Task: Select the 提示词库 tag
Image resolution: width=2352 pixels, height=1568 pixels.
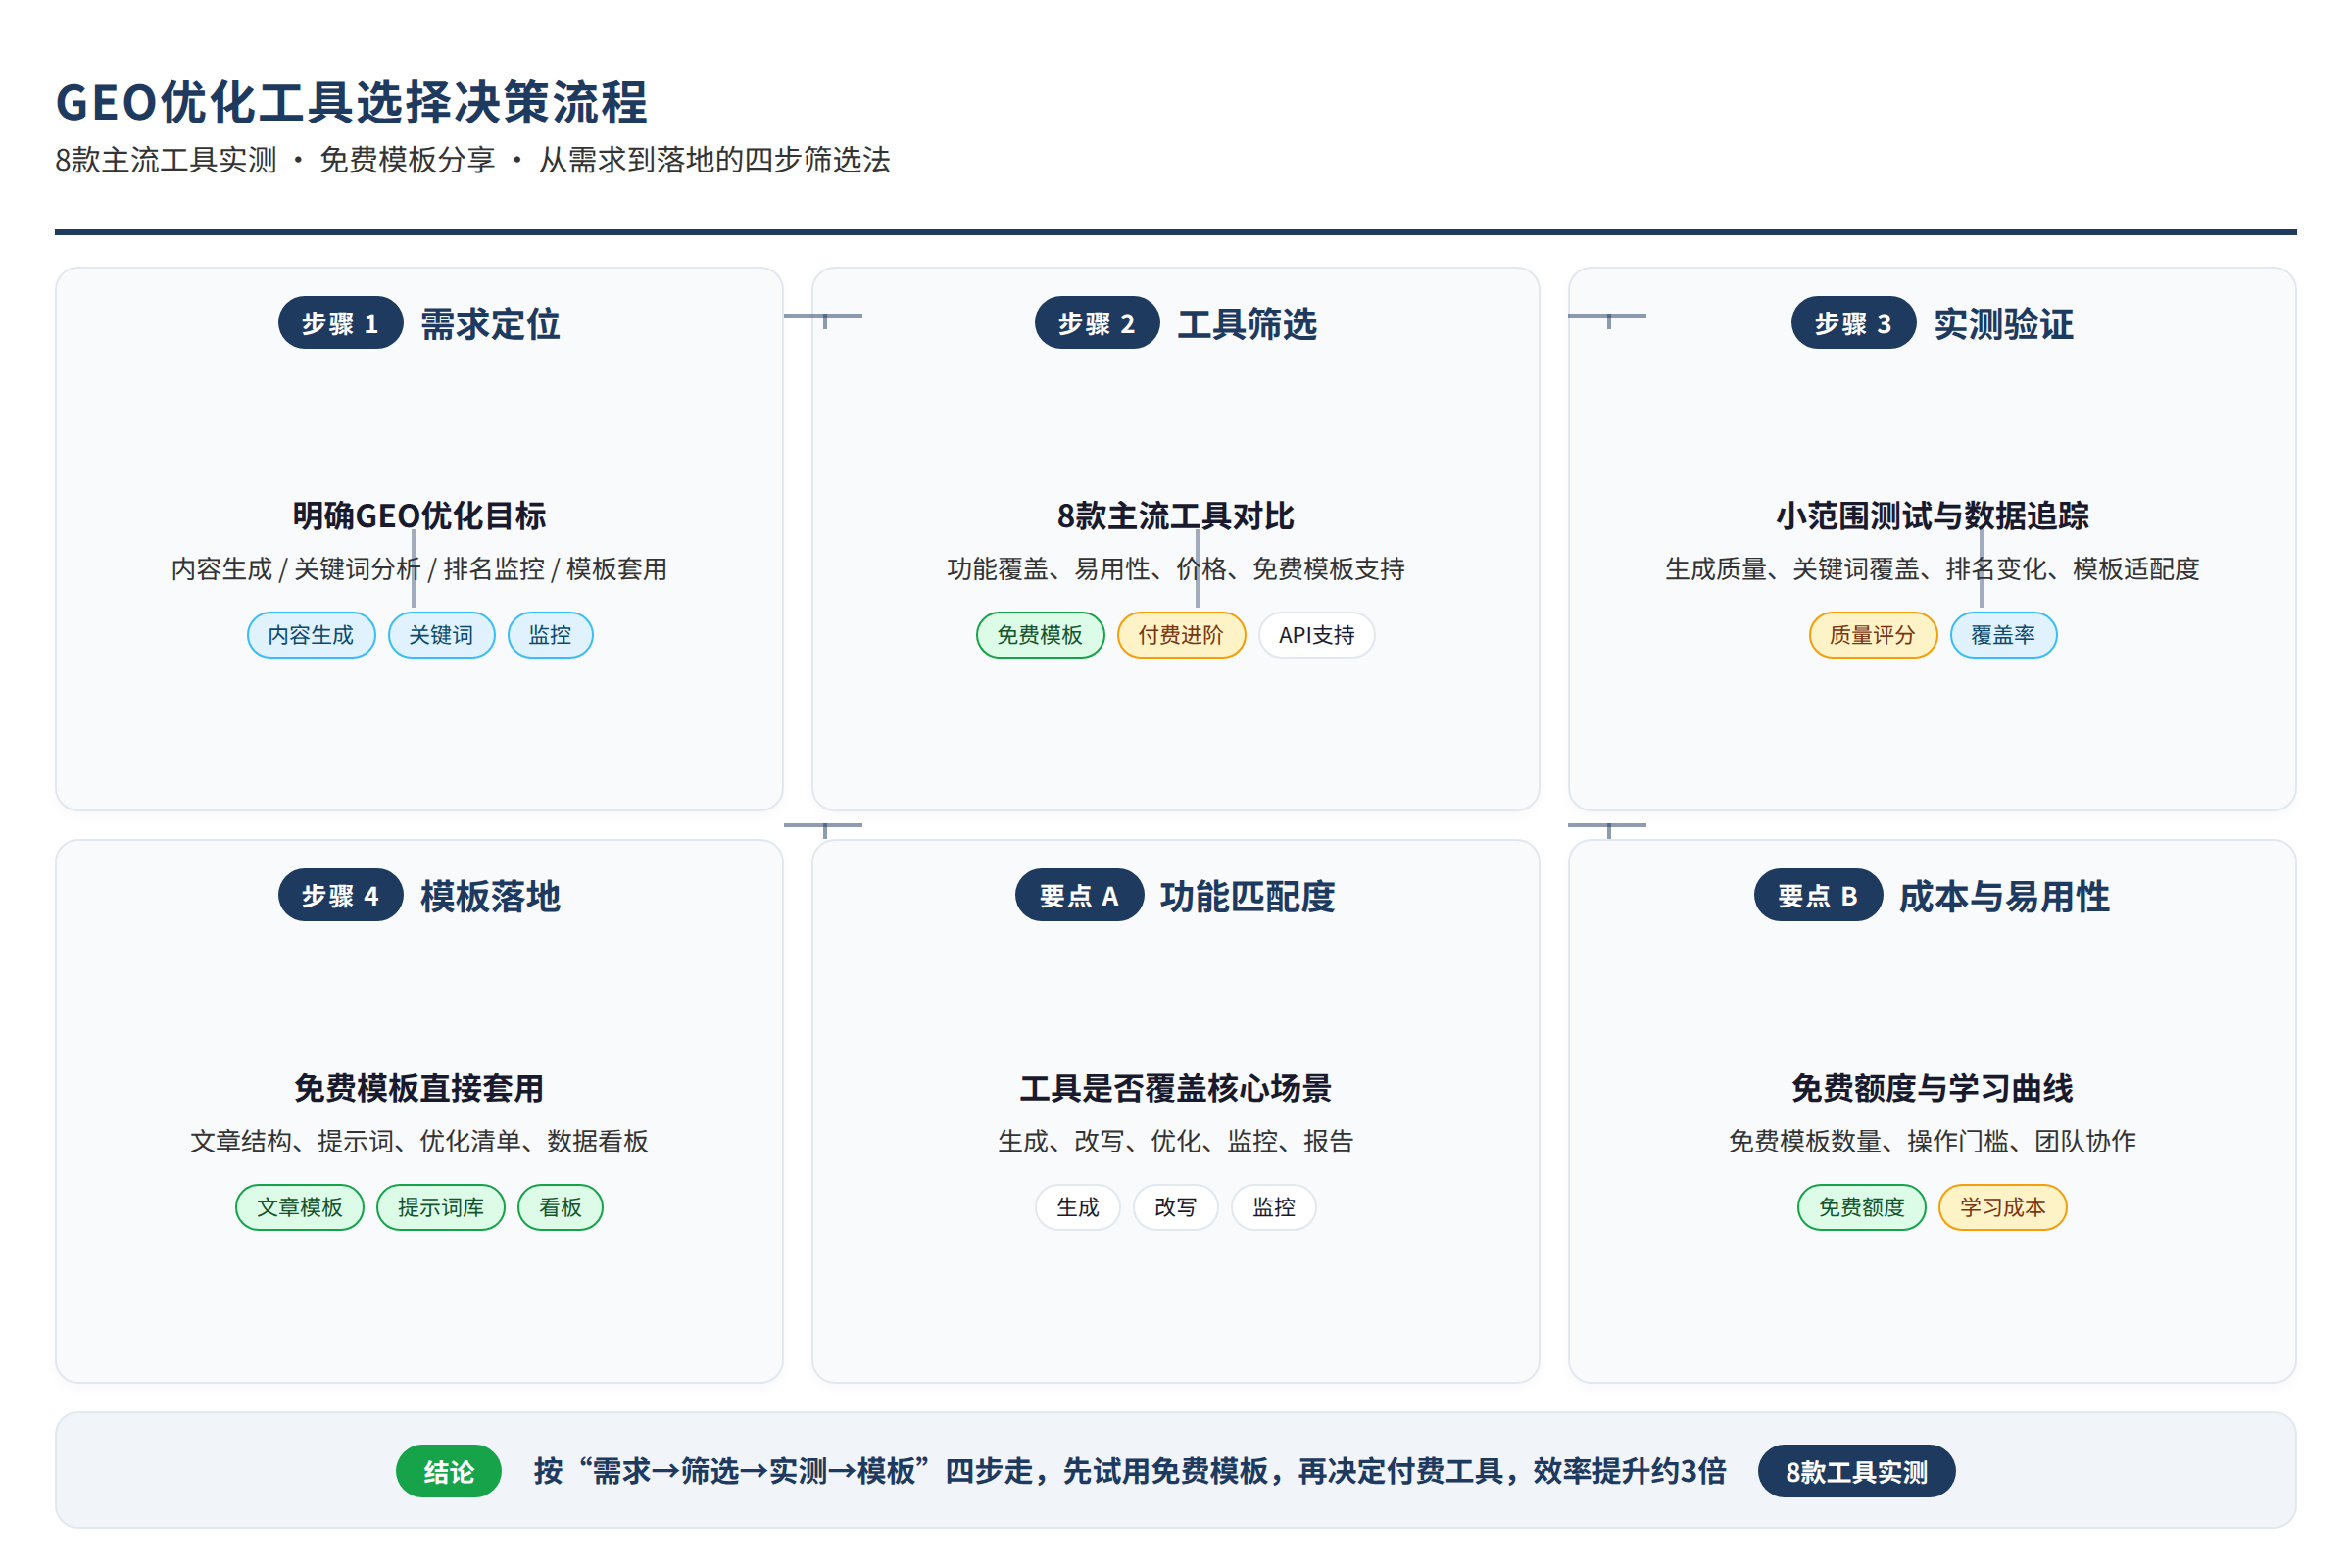Action: point(441,1207)
